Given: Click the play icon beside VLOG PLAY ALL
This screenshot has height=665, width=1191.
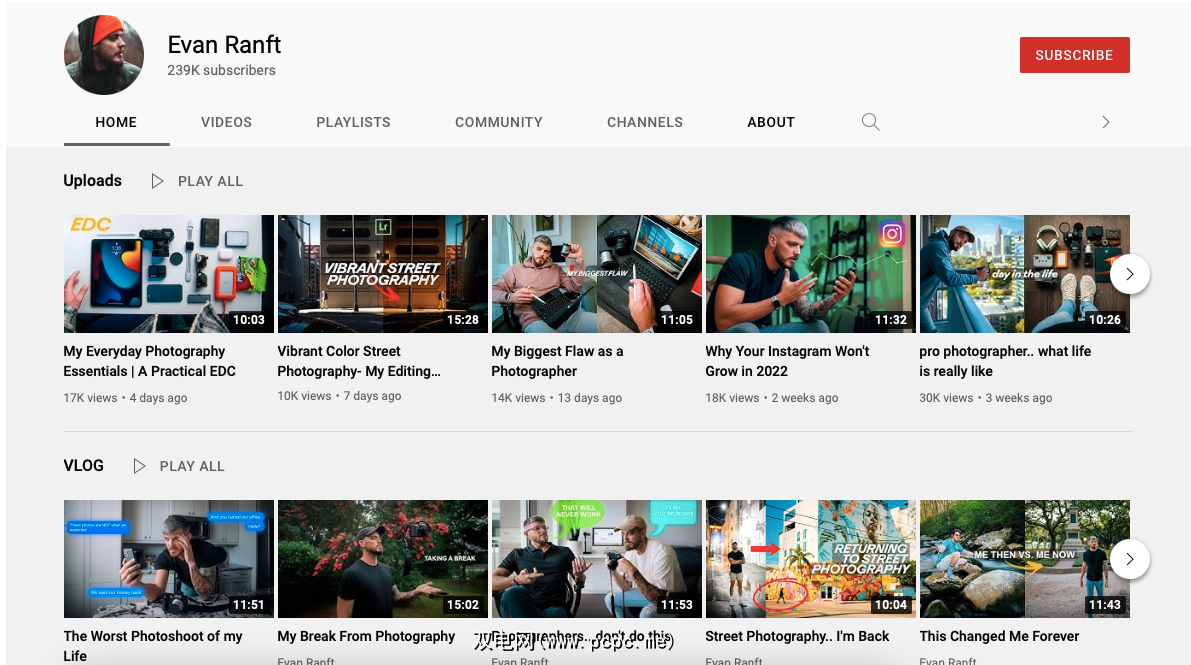Looking at the screenshot, I should coord(139,466).
